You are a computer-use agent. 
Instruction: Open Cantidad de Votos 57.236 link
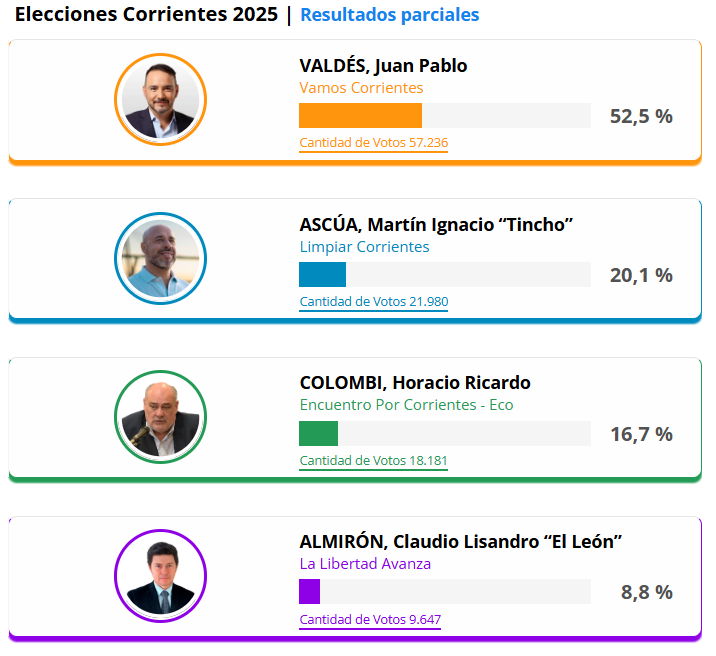374,143
